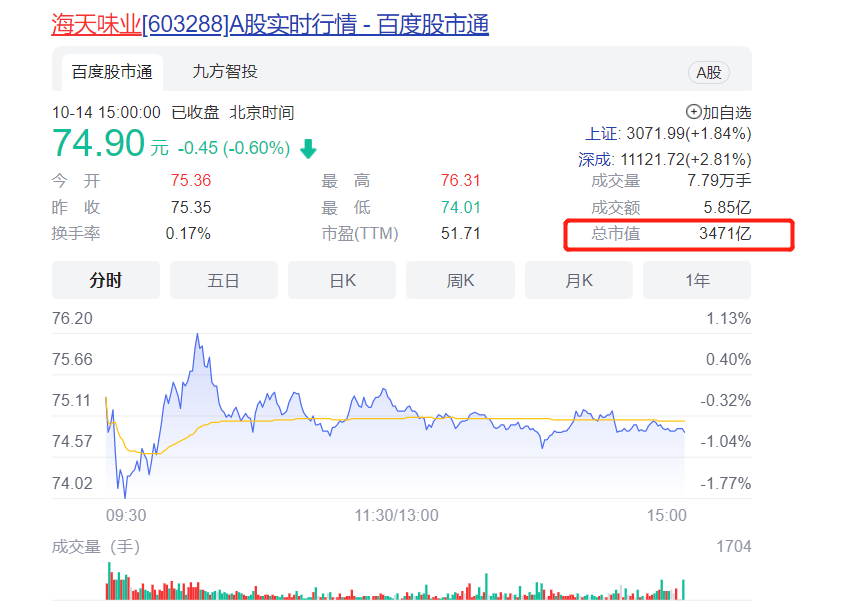Click the -1.77% percentage axis label

(x=726, y=483)
